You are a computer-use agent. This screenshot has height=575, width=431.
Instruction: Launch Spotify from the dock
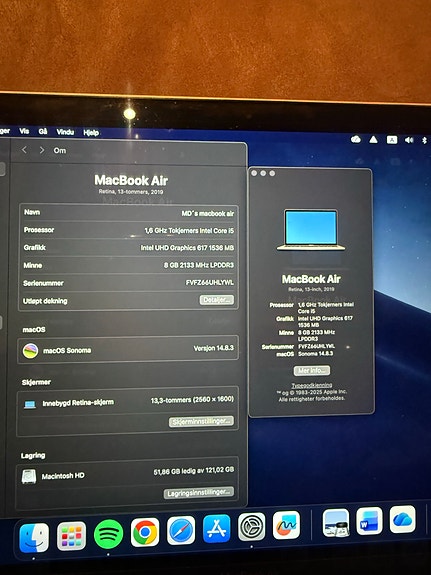point(108,534)
